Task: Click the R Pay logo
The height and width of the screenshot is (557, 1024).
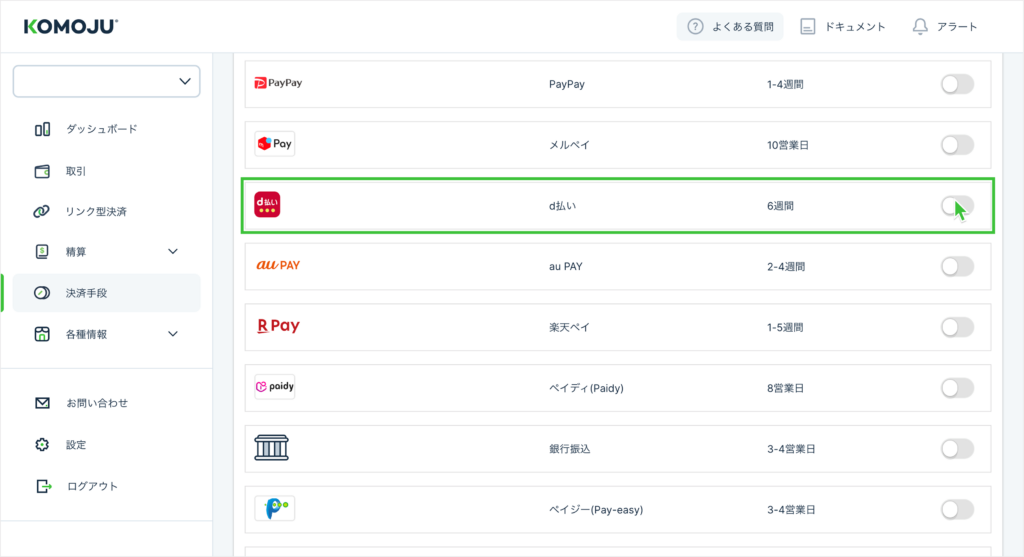Action: coord(278,326)
